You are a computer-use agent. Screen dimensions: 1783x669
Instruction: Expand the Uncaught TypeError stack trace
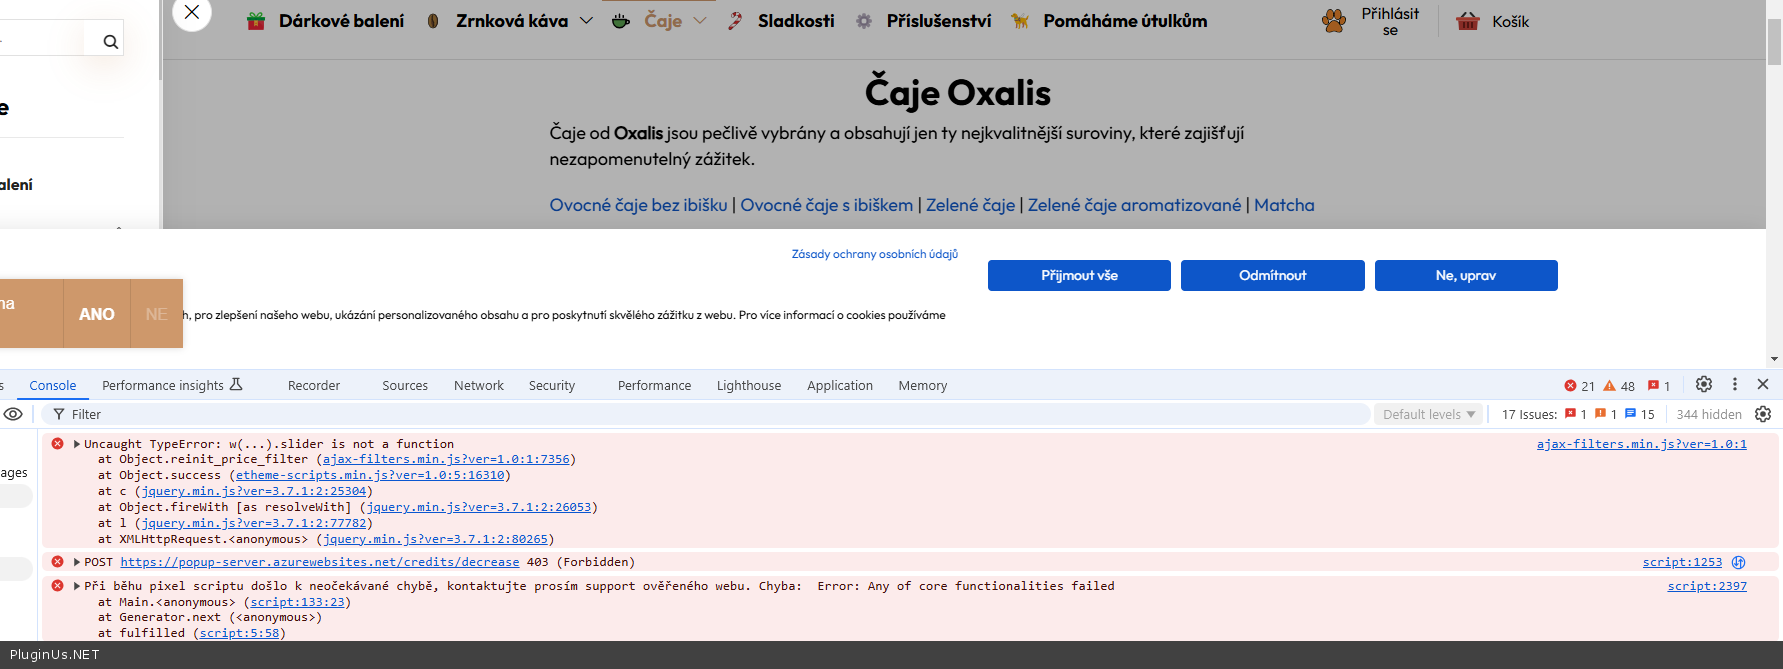[x=77, y=444]
